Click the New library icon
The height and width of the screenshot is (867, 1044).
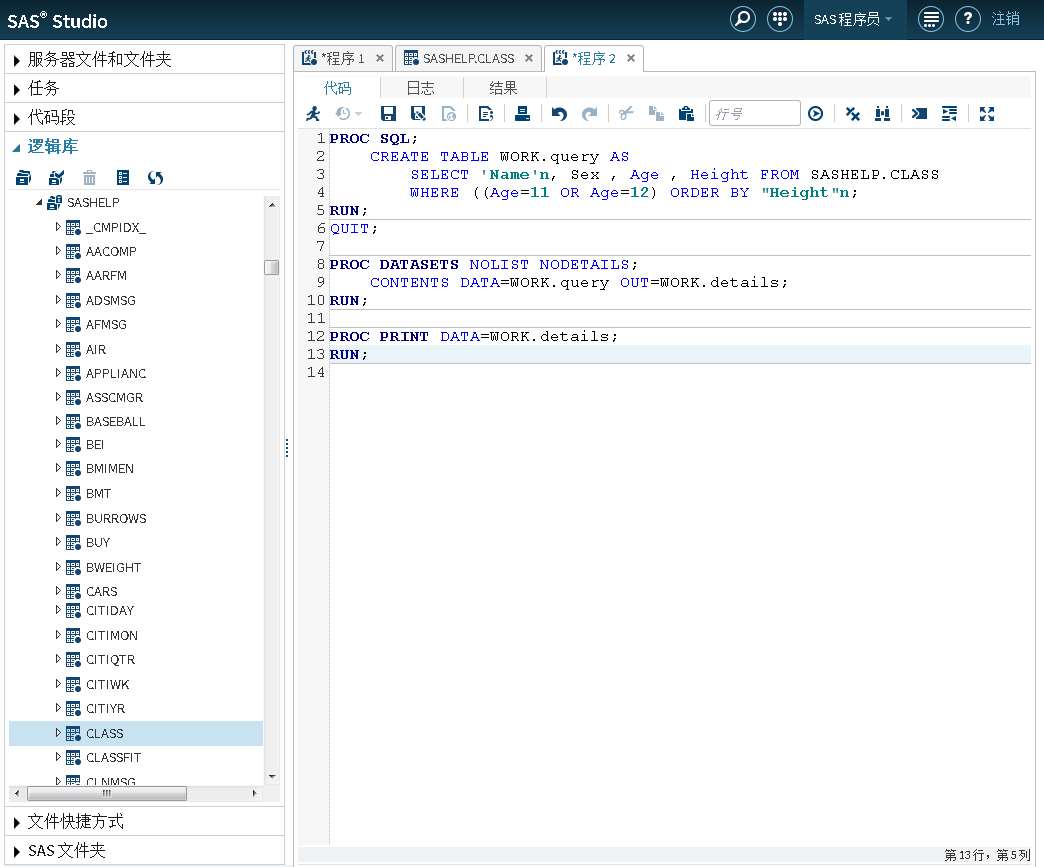tap(24, 178)
